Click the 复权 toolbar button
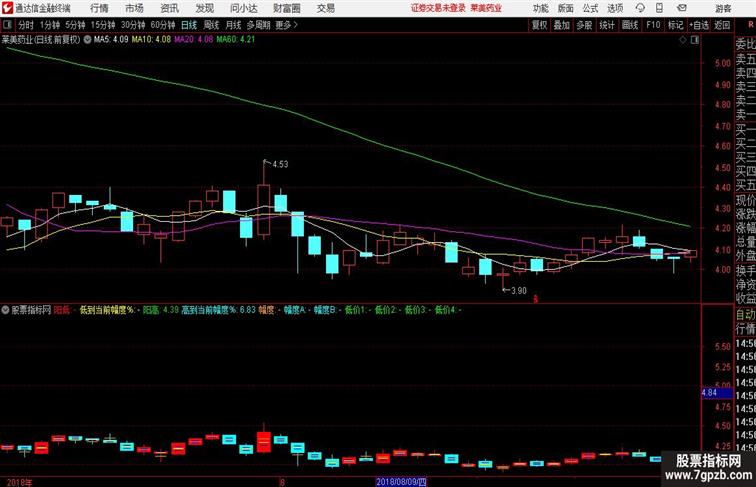The width and height of the screenshot is (756, 487). 540,25
